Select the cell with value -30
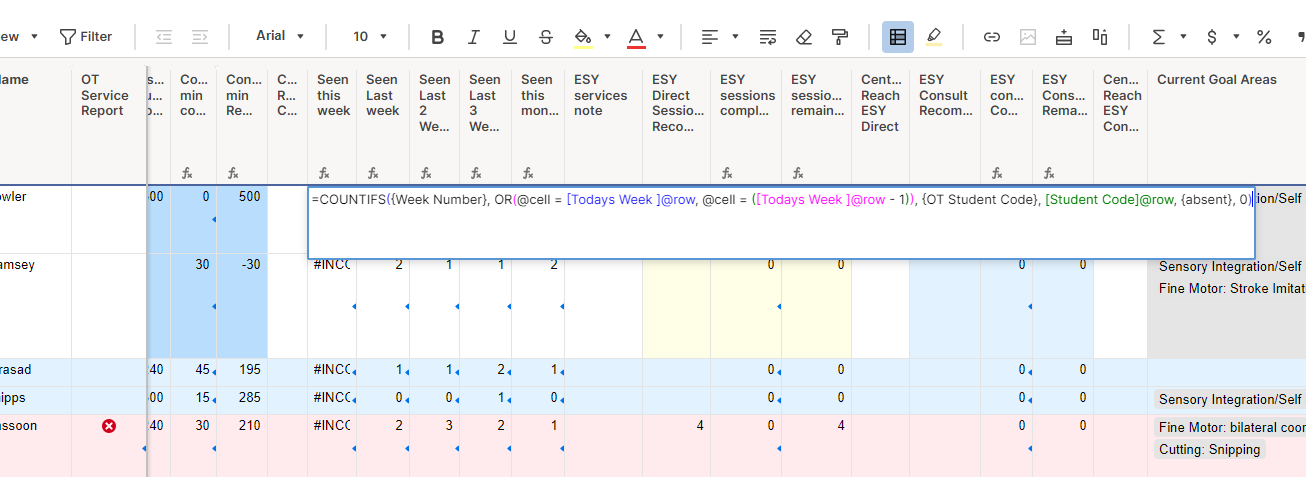 pyautogui.click(x=242, y=306)
